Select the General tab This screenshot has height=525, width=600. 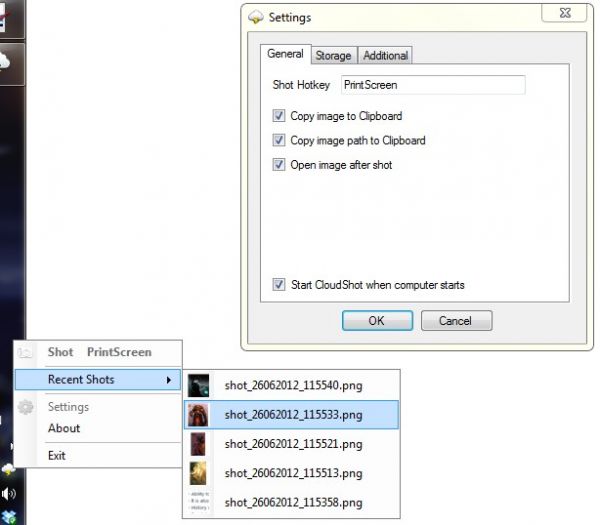285,54
